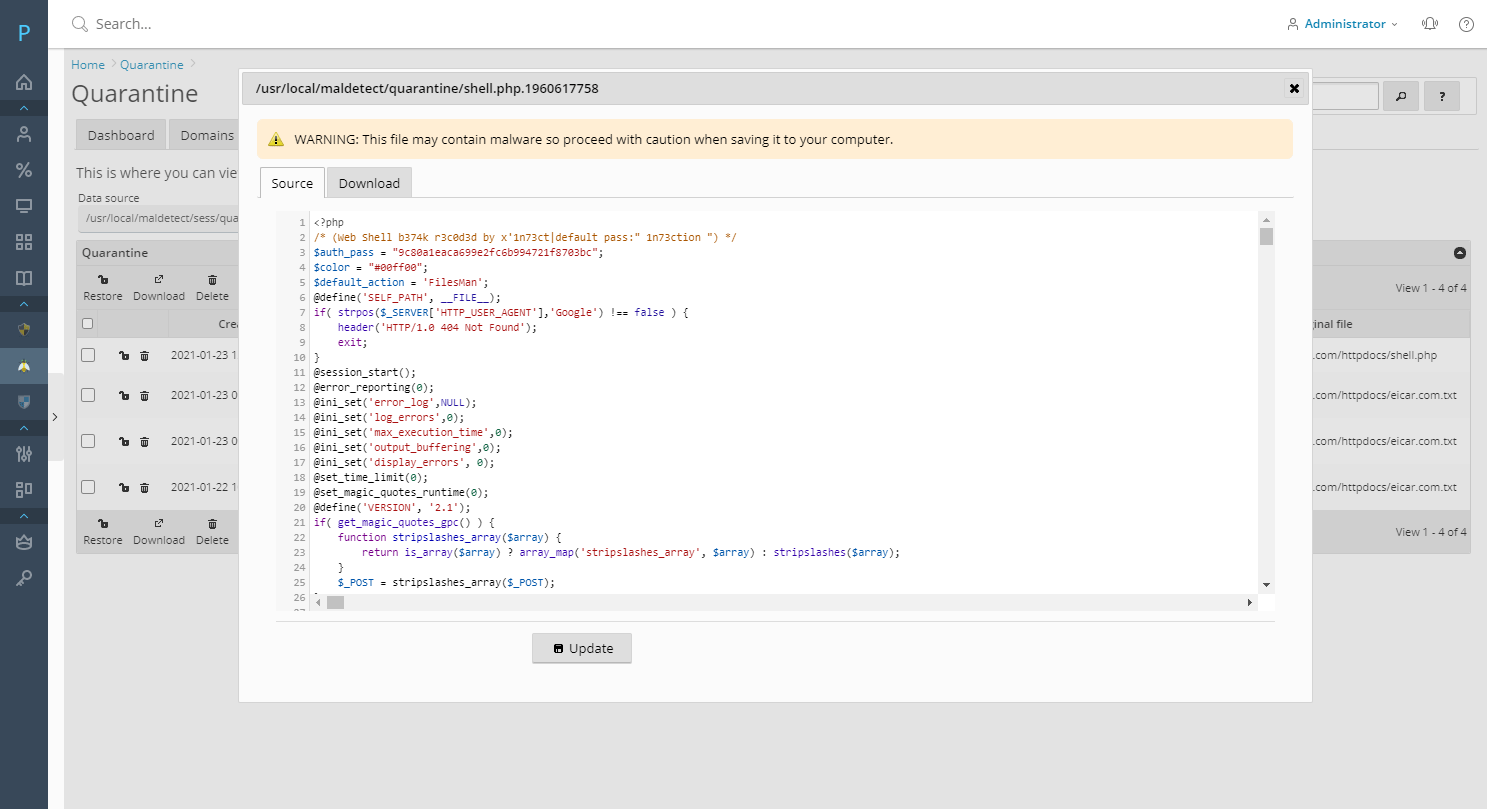Viewport: 1487px width, 809px height.
Task: Click restore icon in the 2021-01-22 row
Action: point(123,487)
